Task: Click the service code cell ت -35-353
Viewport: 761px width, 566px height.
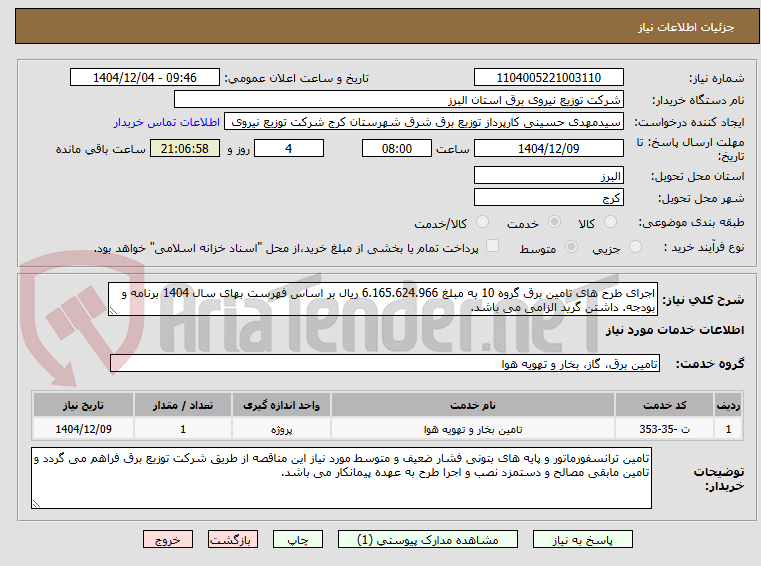Action: 664,429
